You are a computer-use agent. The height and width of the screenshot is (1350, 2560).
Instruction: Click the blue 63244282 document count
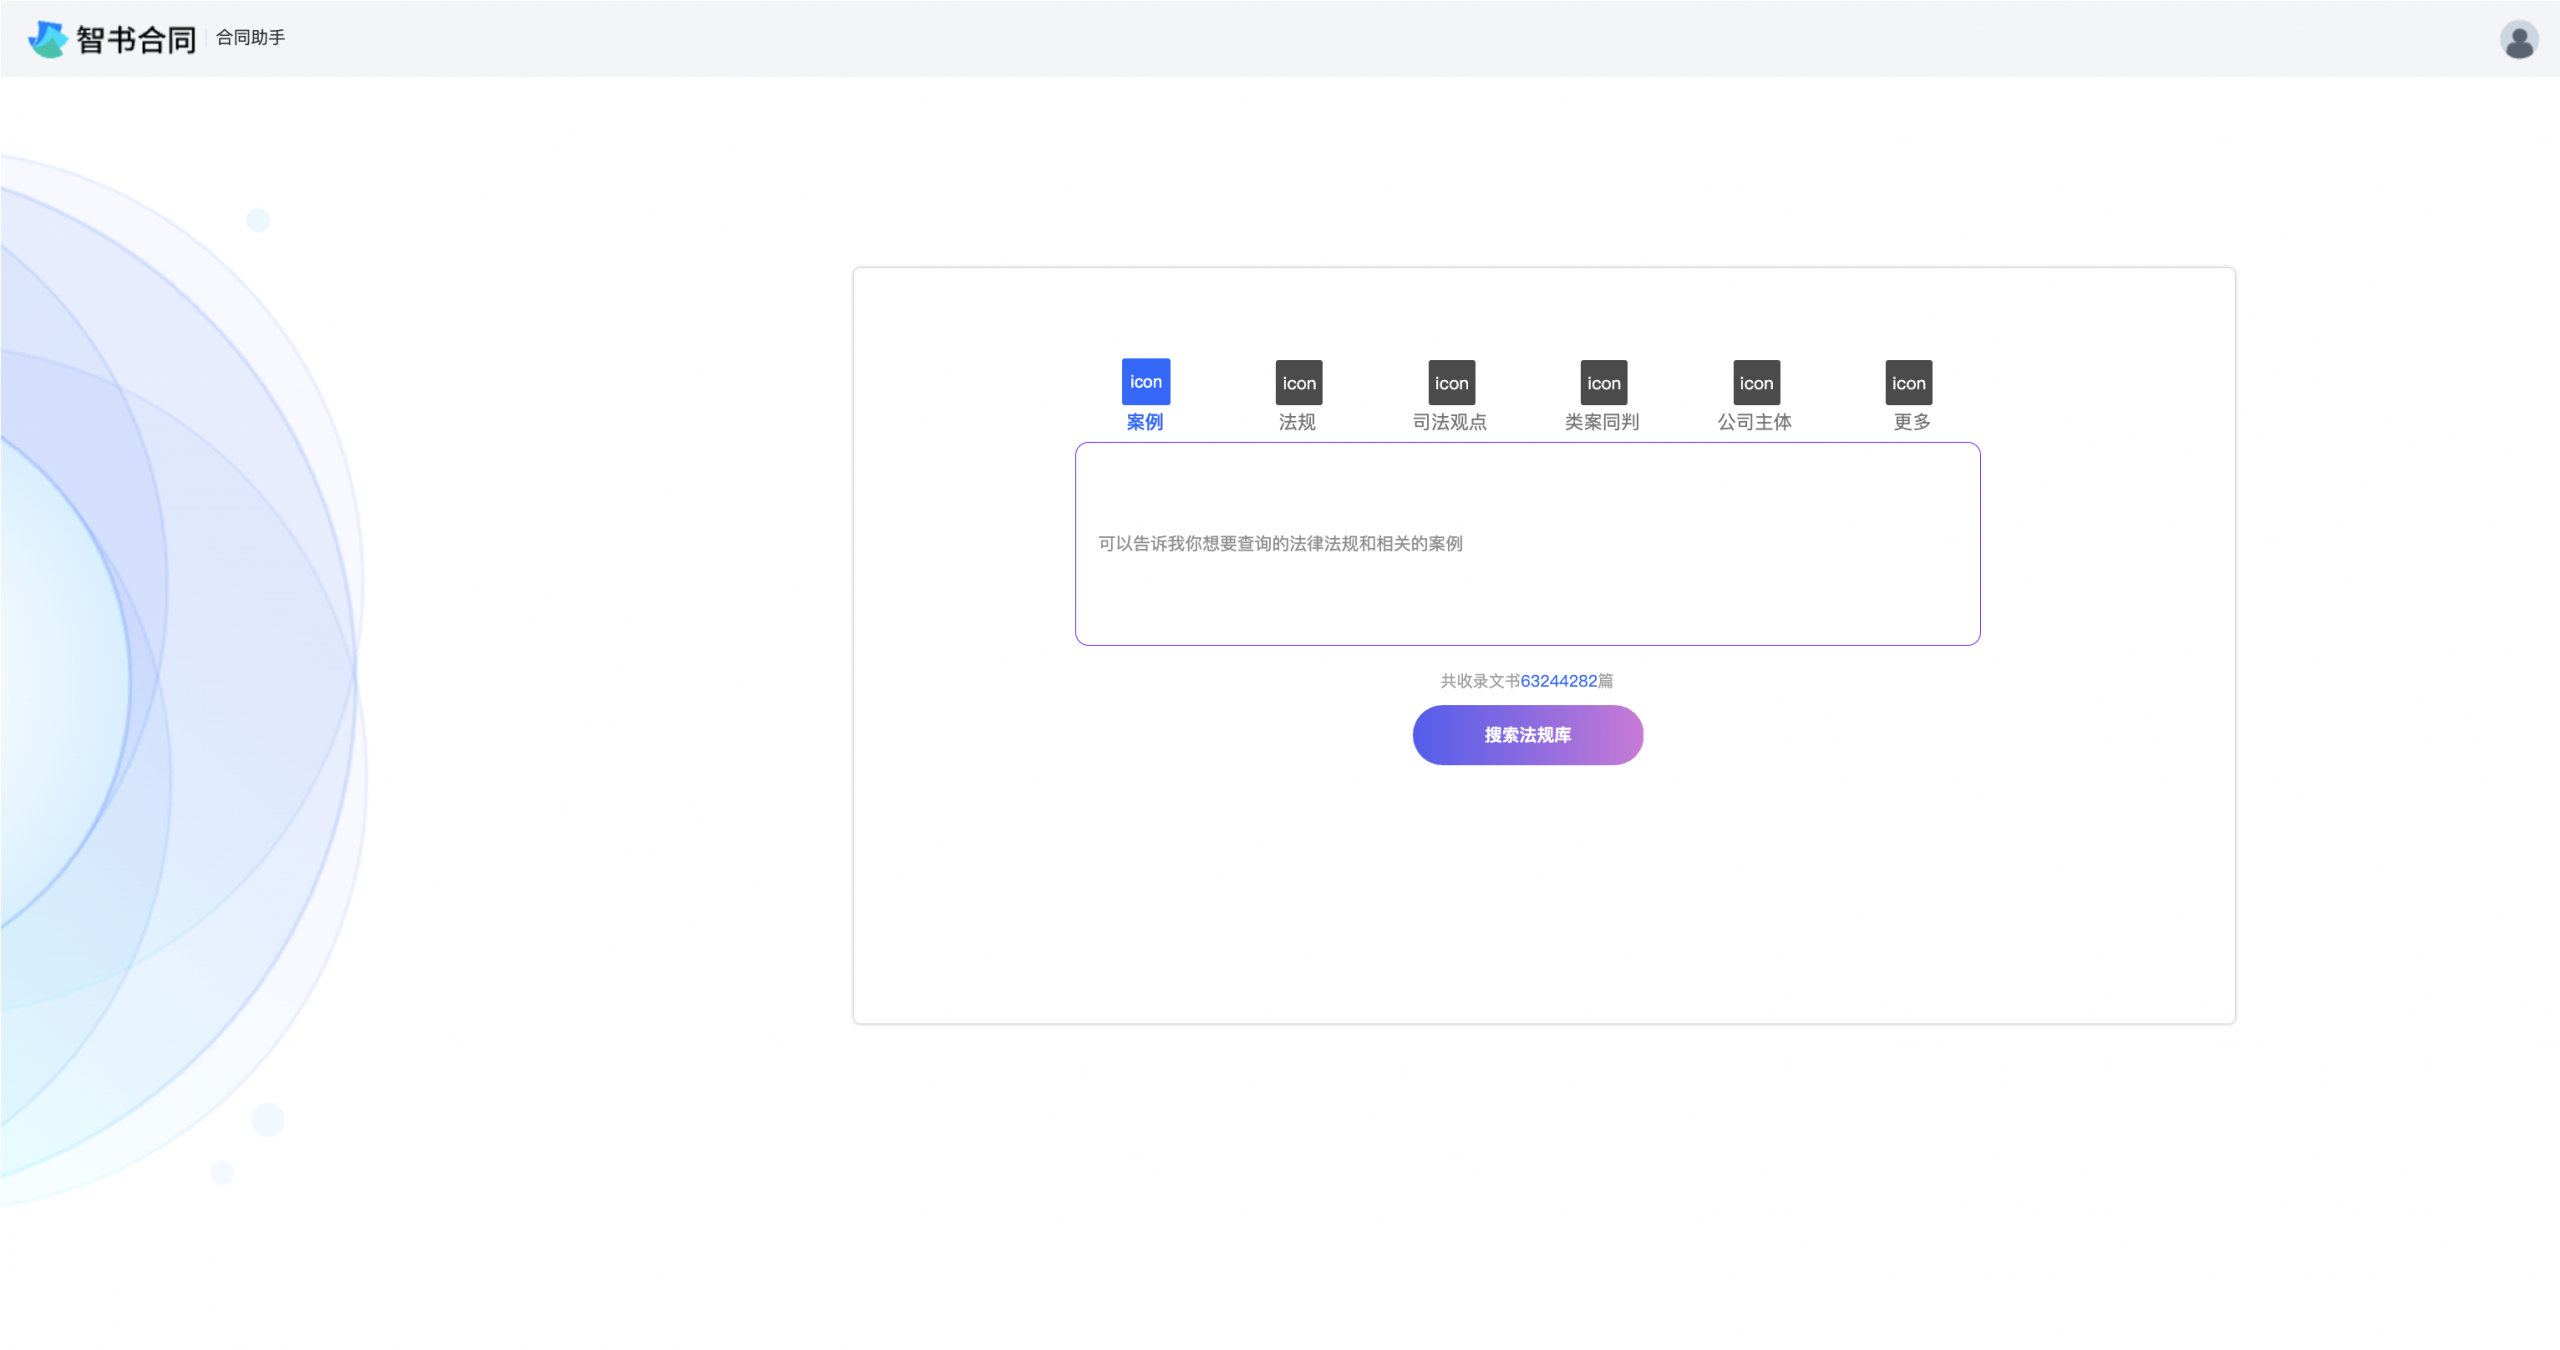pyautogui.click(x=1558, y=681)
